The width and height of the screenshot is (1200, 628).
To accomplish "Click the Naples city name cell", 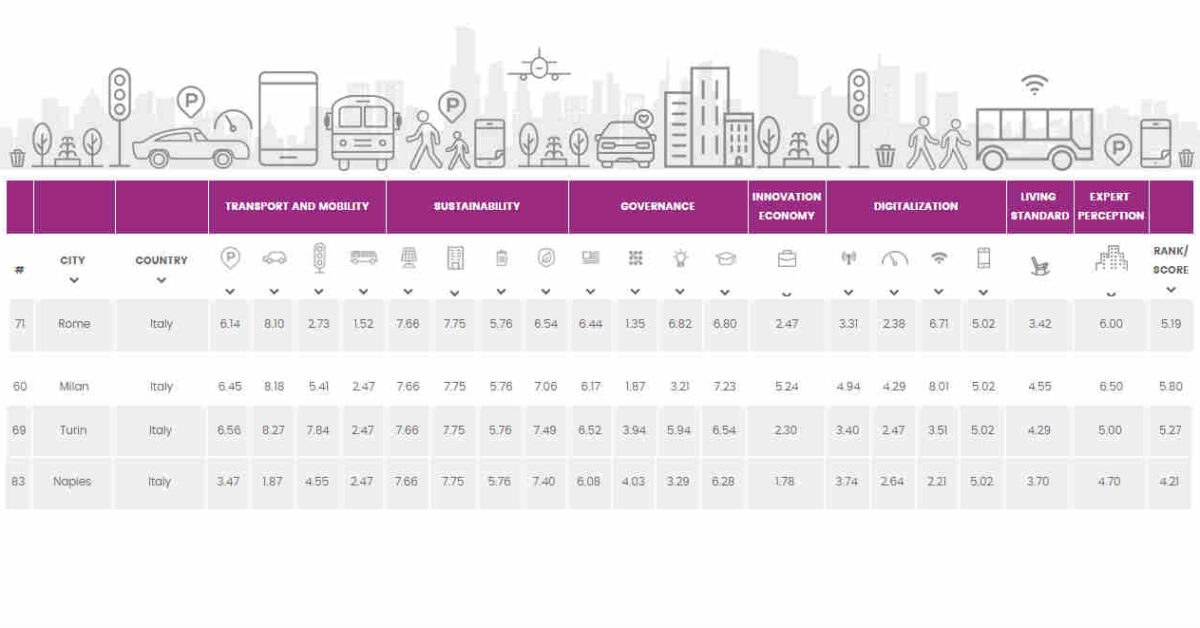I will [x=73, y=482].
